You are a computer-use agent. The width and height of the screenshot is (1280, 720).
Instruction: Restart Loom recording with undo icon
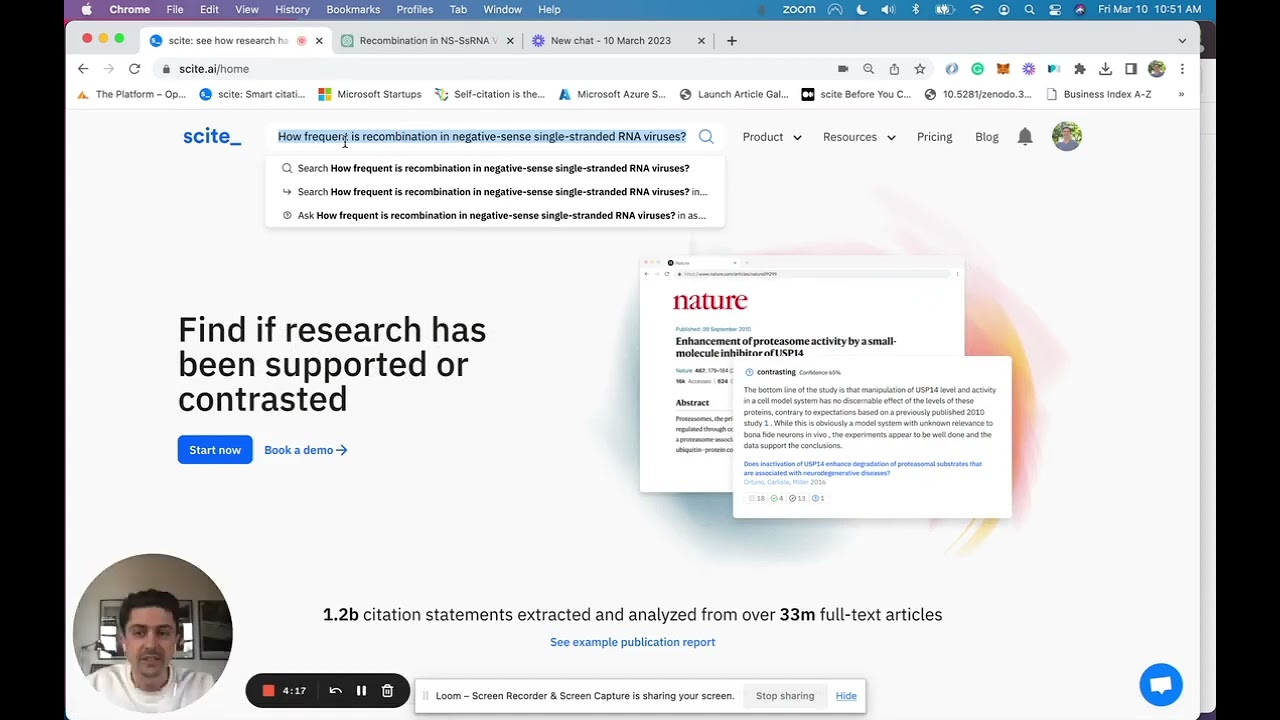(335, 691)
